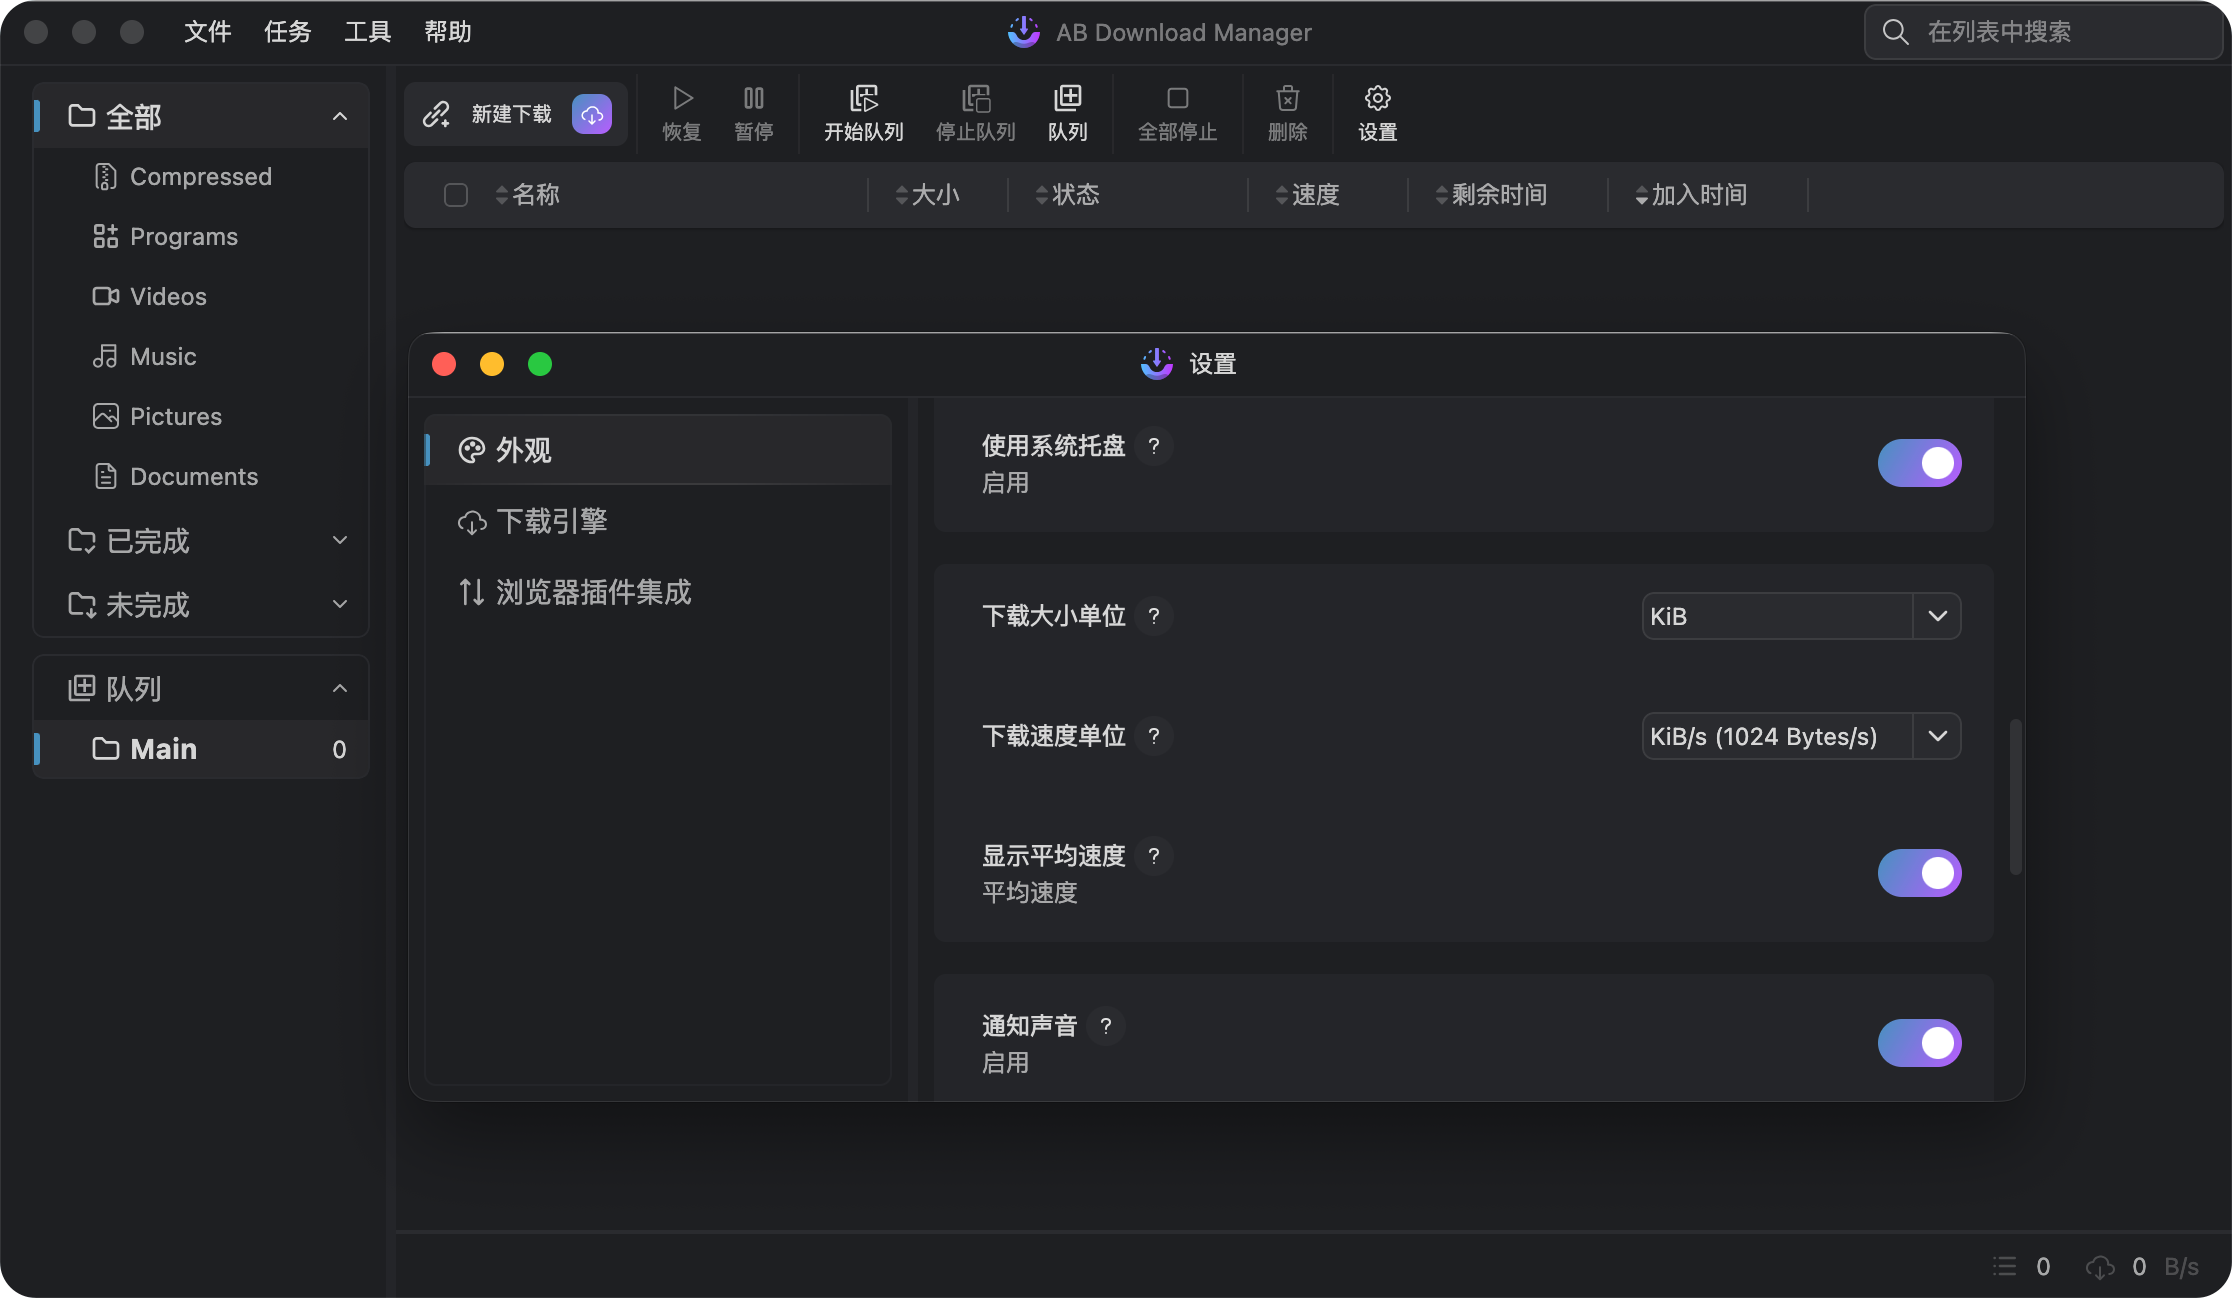Click help icon beside 下载大小单位
Viewport: 2232px width, 1298px height.
pyautogui.click(x=1154, y=616)
